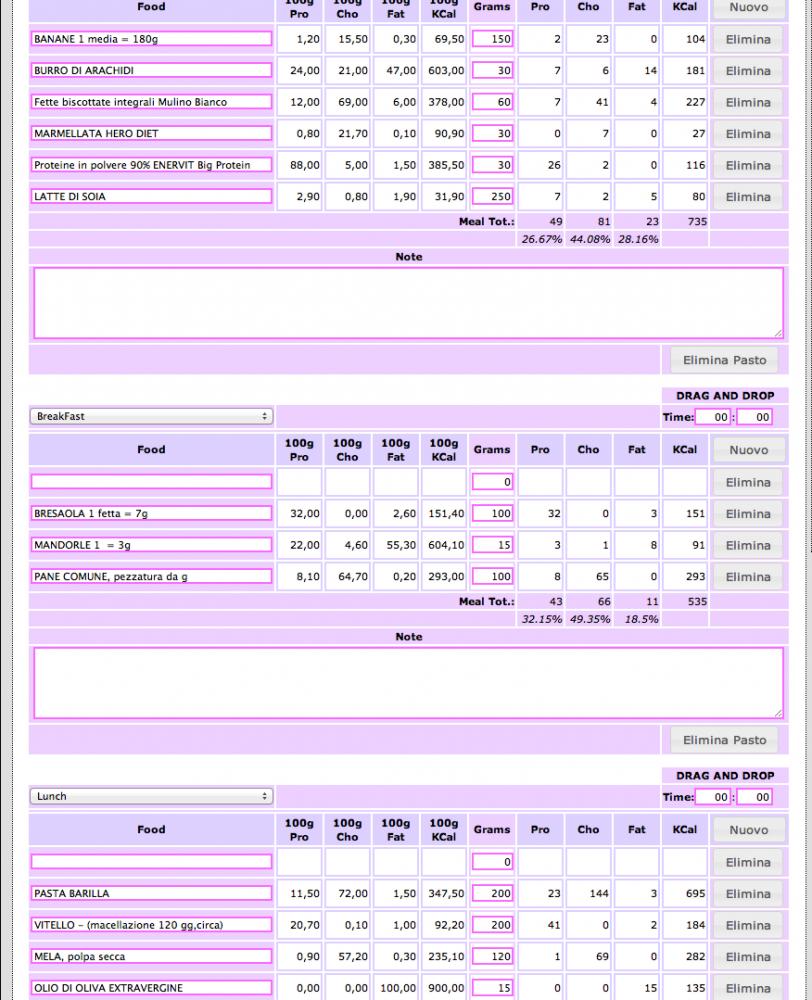The width and height of the screenshot is (812, 1000).
Task: Click the Lunch time minutes field
Action: point(755,797)
